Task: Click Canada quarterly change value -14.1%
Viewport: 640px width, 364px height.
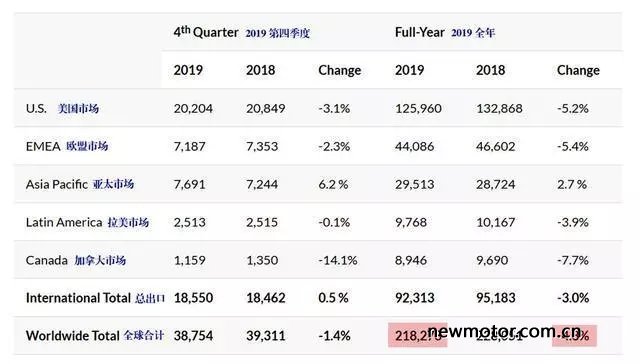Action: pos(338,260)
